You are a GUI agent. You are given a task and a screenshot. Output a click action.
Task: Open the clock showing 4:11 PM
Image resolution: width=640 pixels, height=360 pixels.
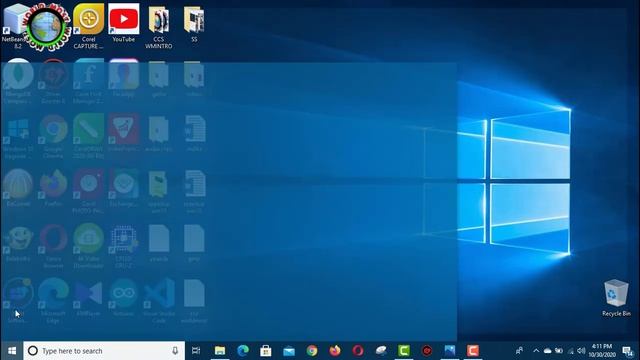(x=602, y=351)
